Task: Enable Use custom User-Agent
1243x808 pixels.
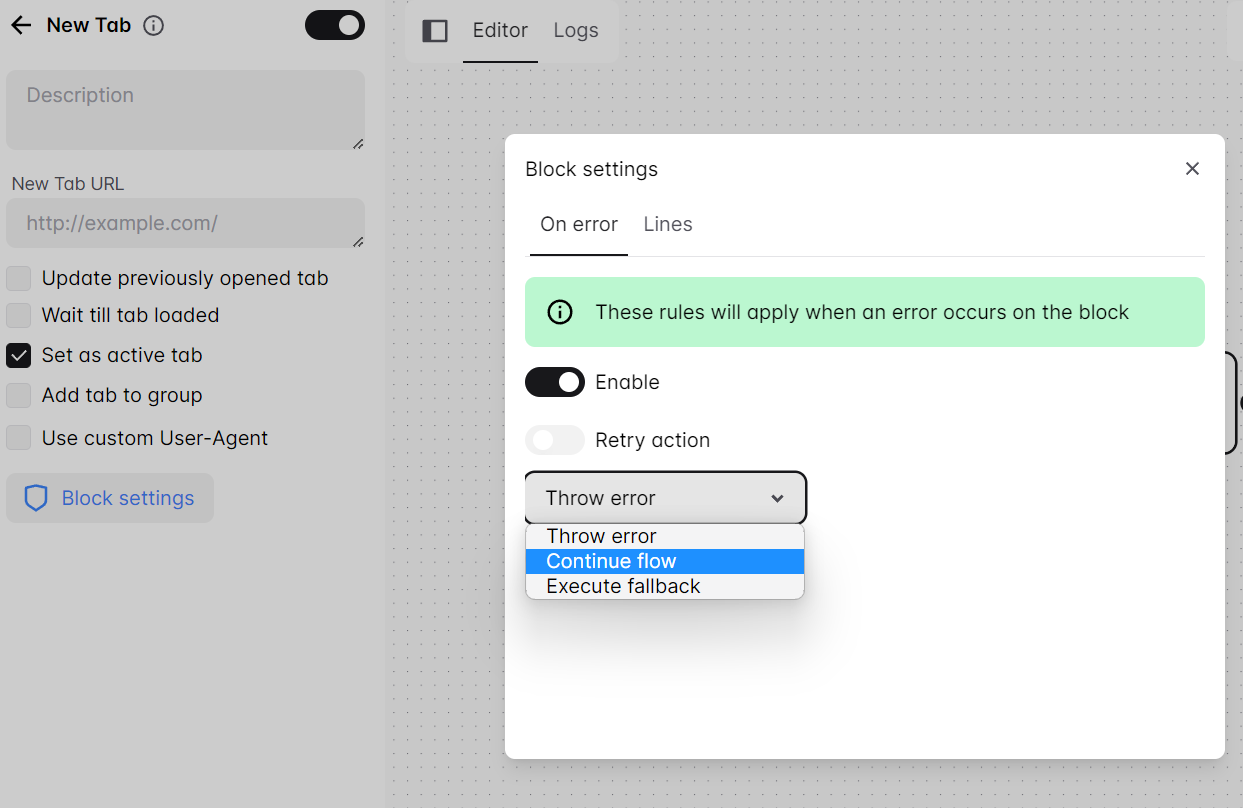Action: click(x=18, y=438)
